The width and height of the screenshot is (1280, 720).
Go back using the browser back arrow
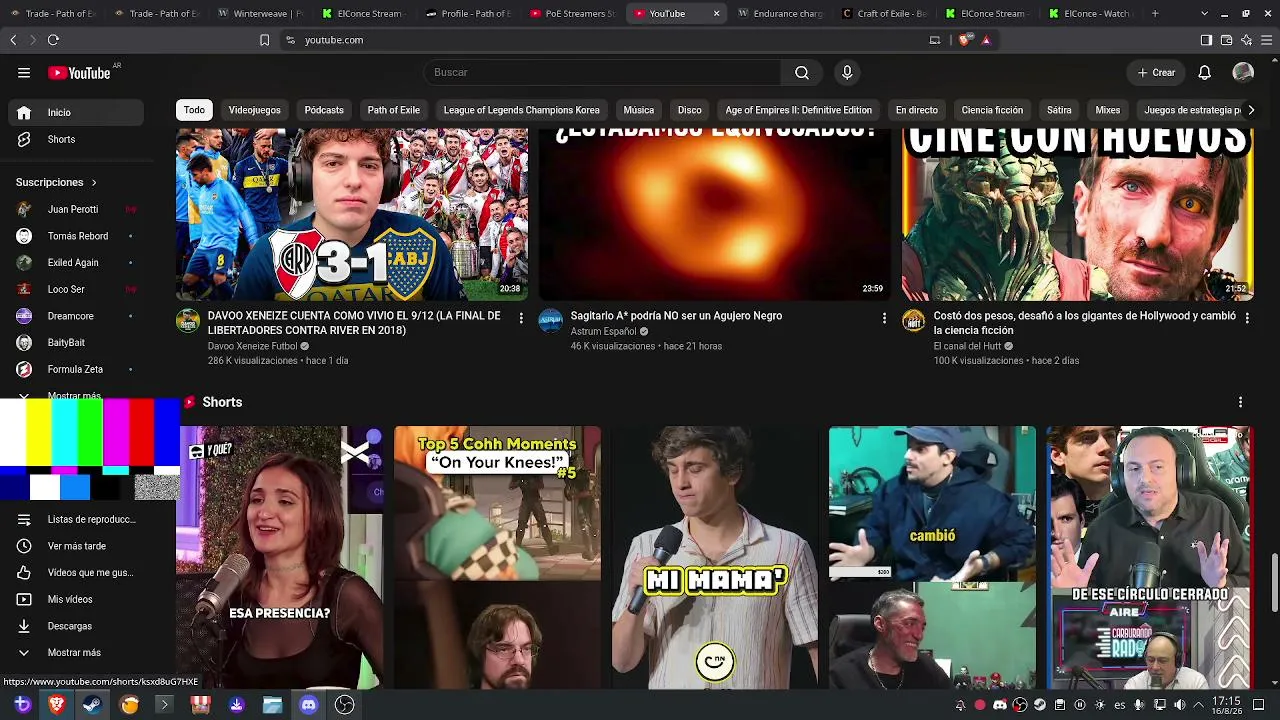(x=13, y=40)
